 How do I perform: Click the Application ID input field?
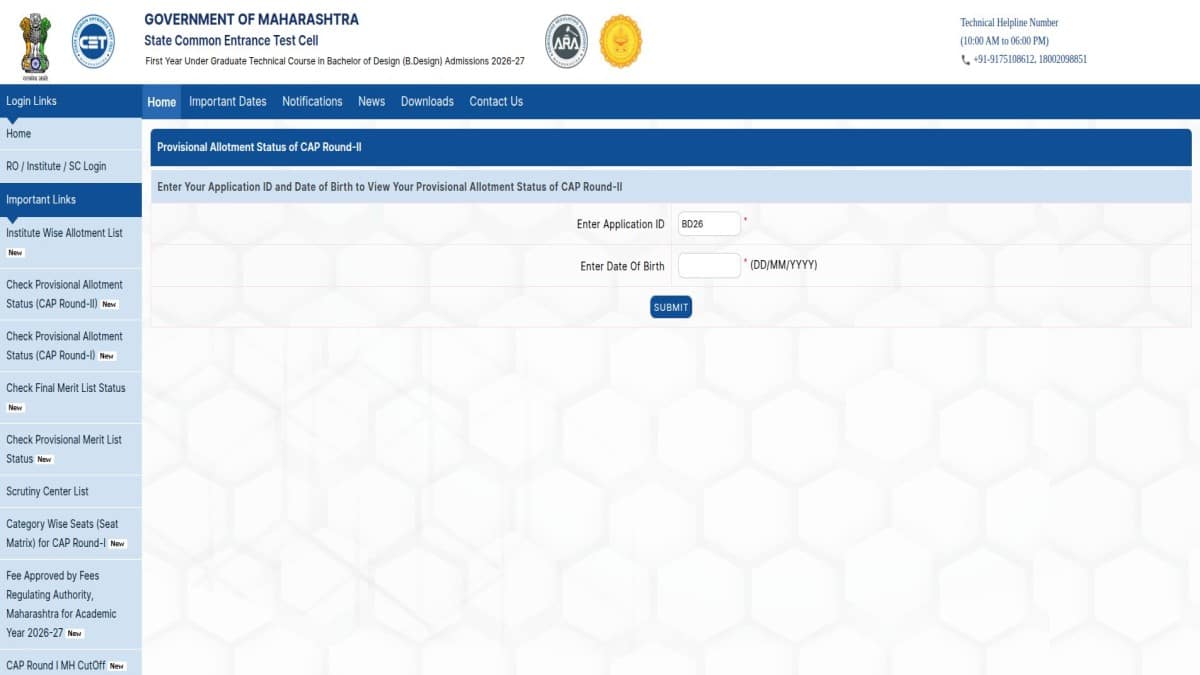(x=709, y=224)
